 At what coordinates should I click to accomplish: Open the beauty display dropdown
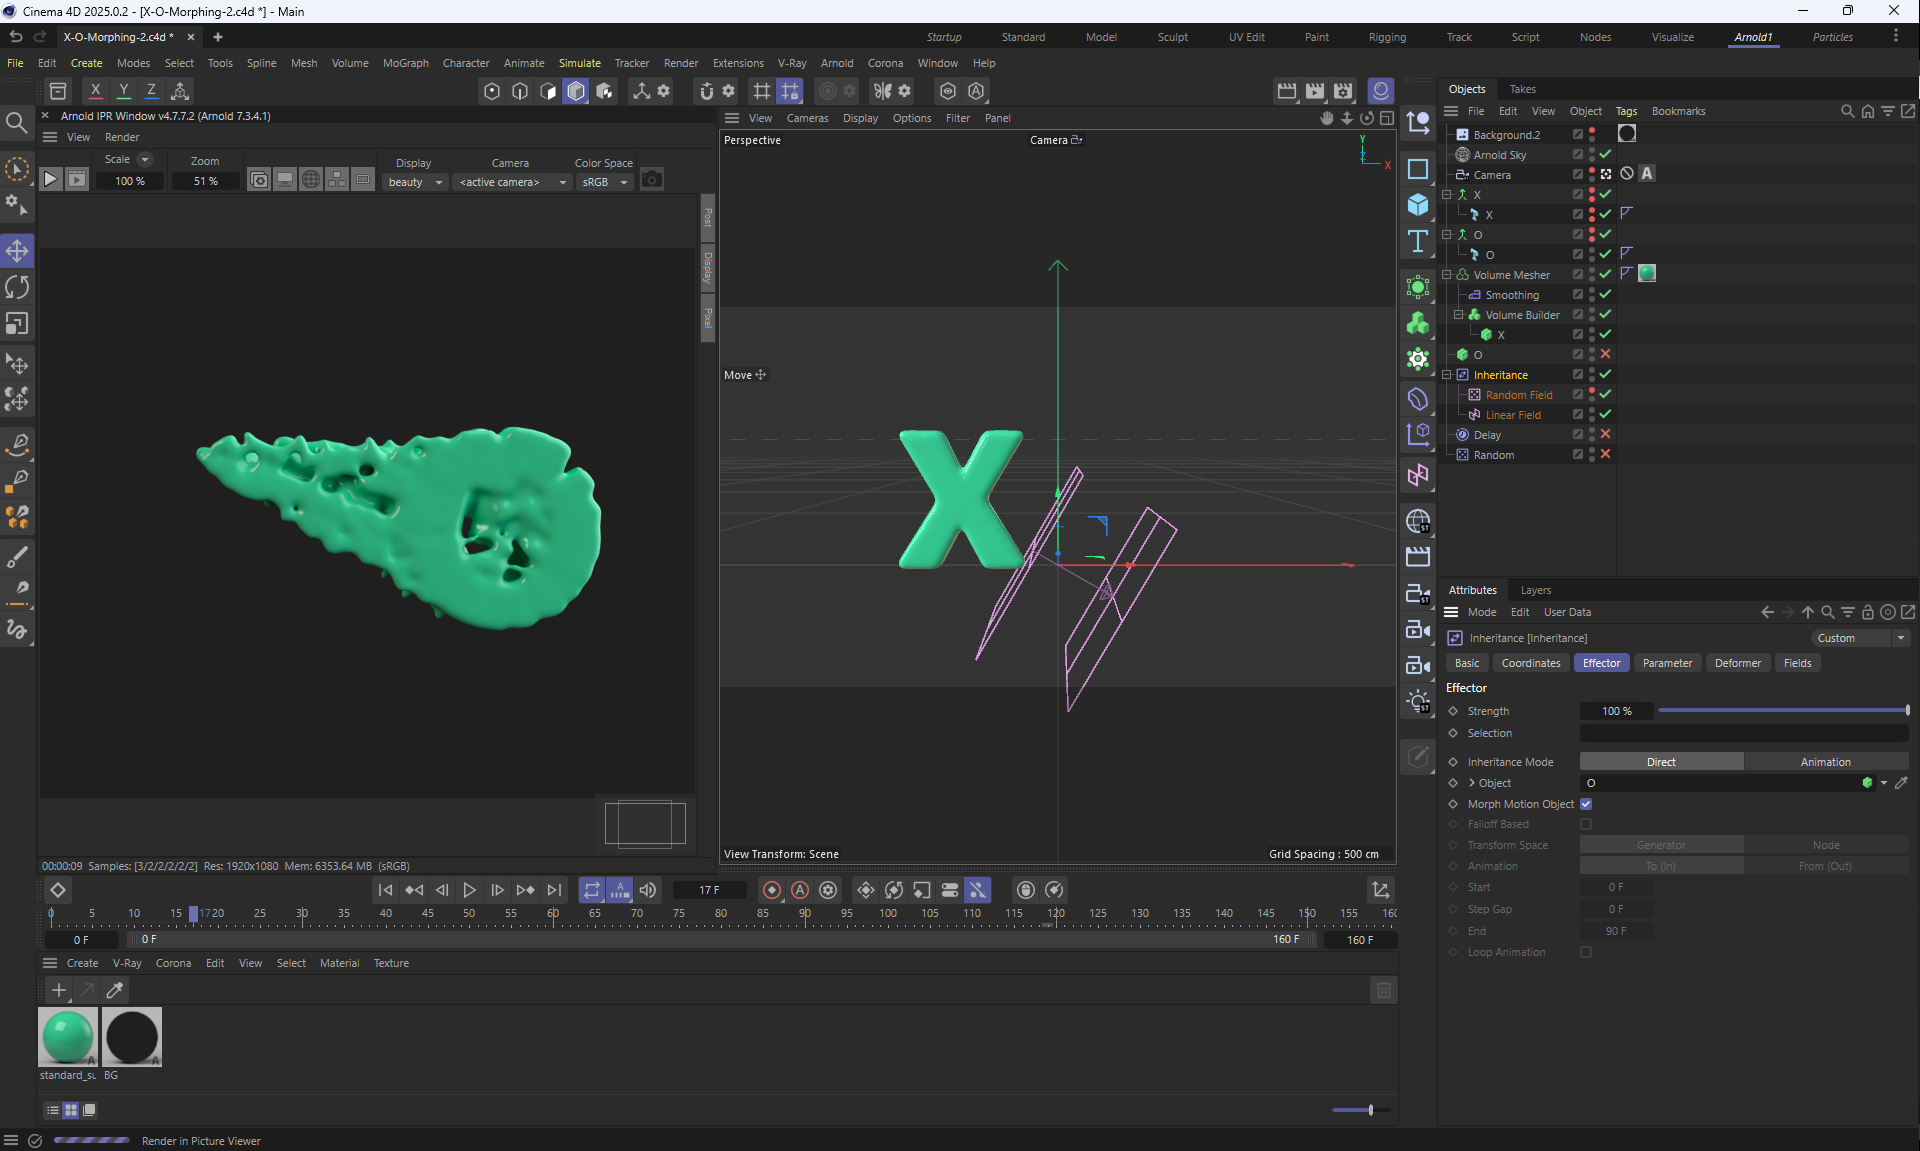[415, 182]
